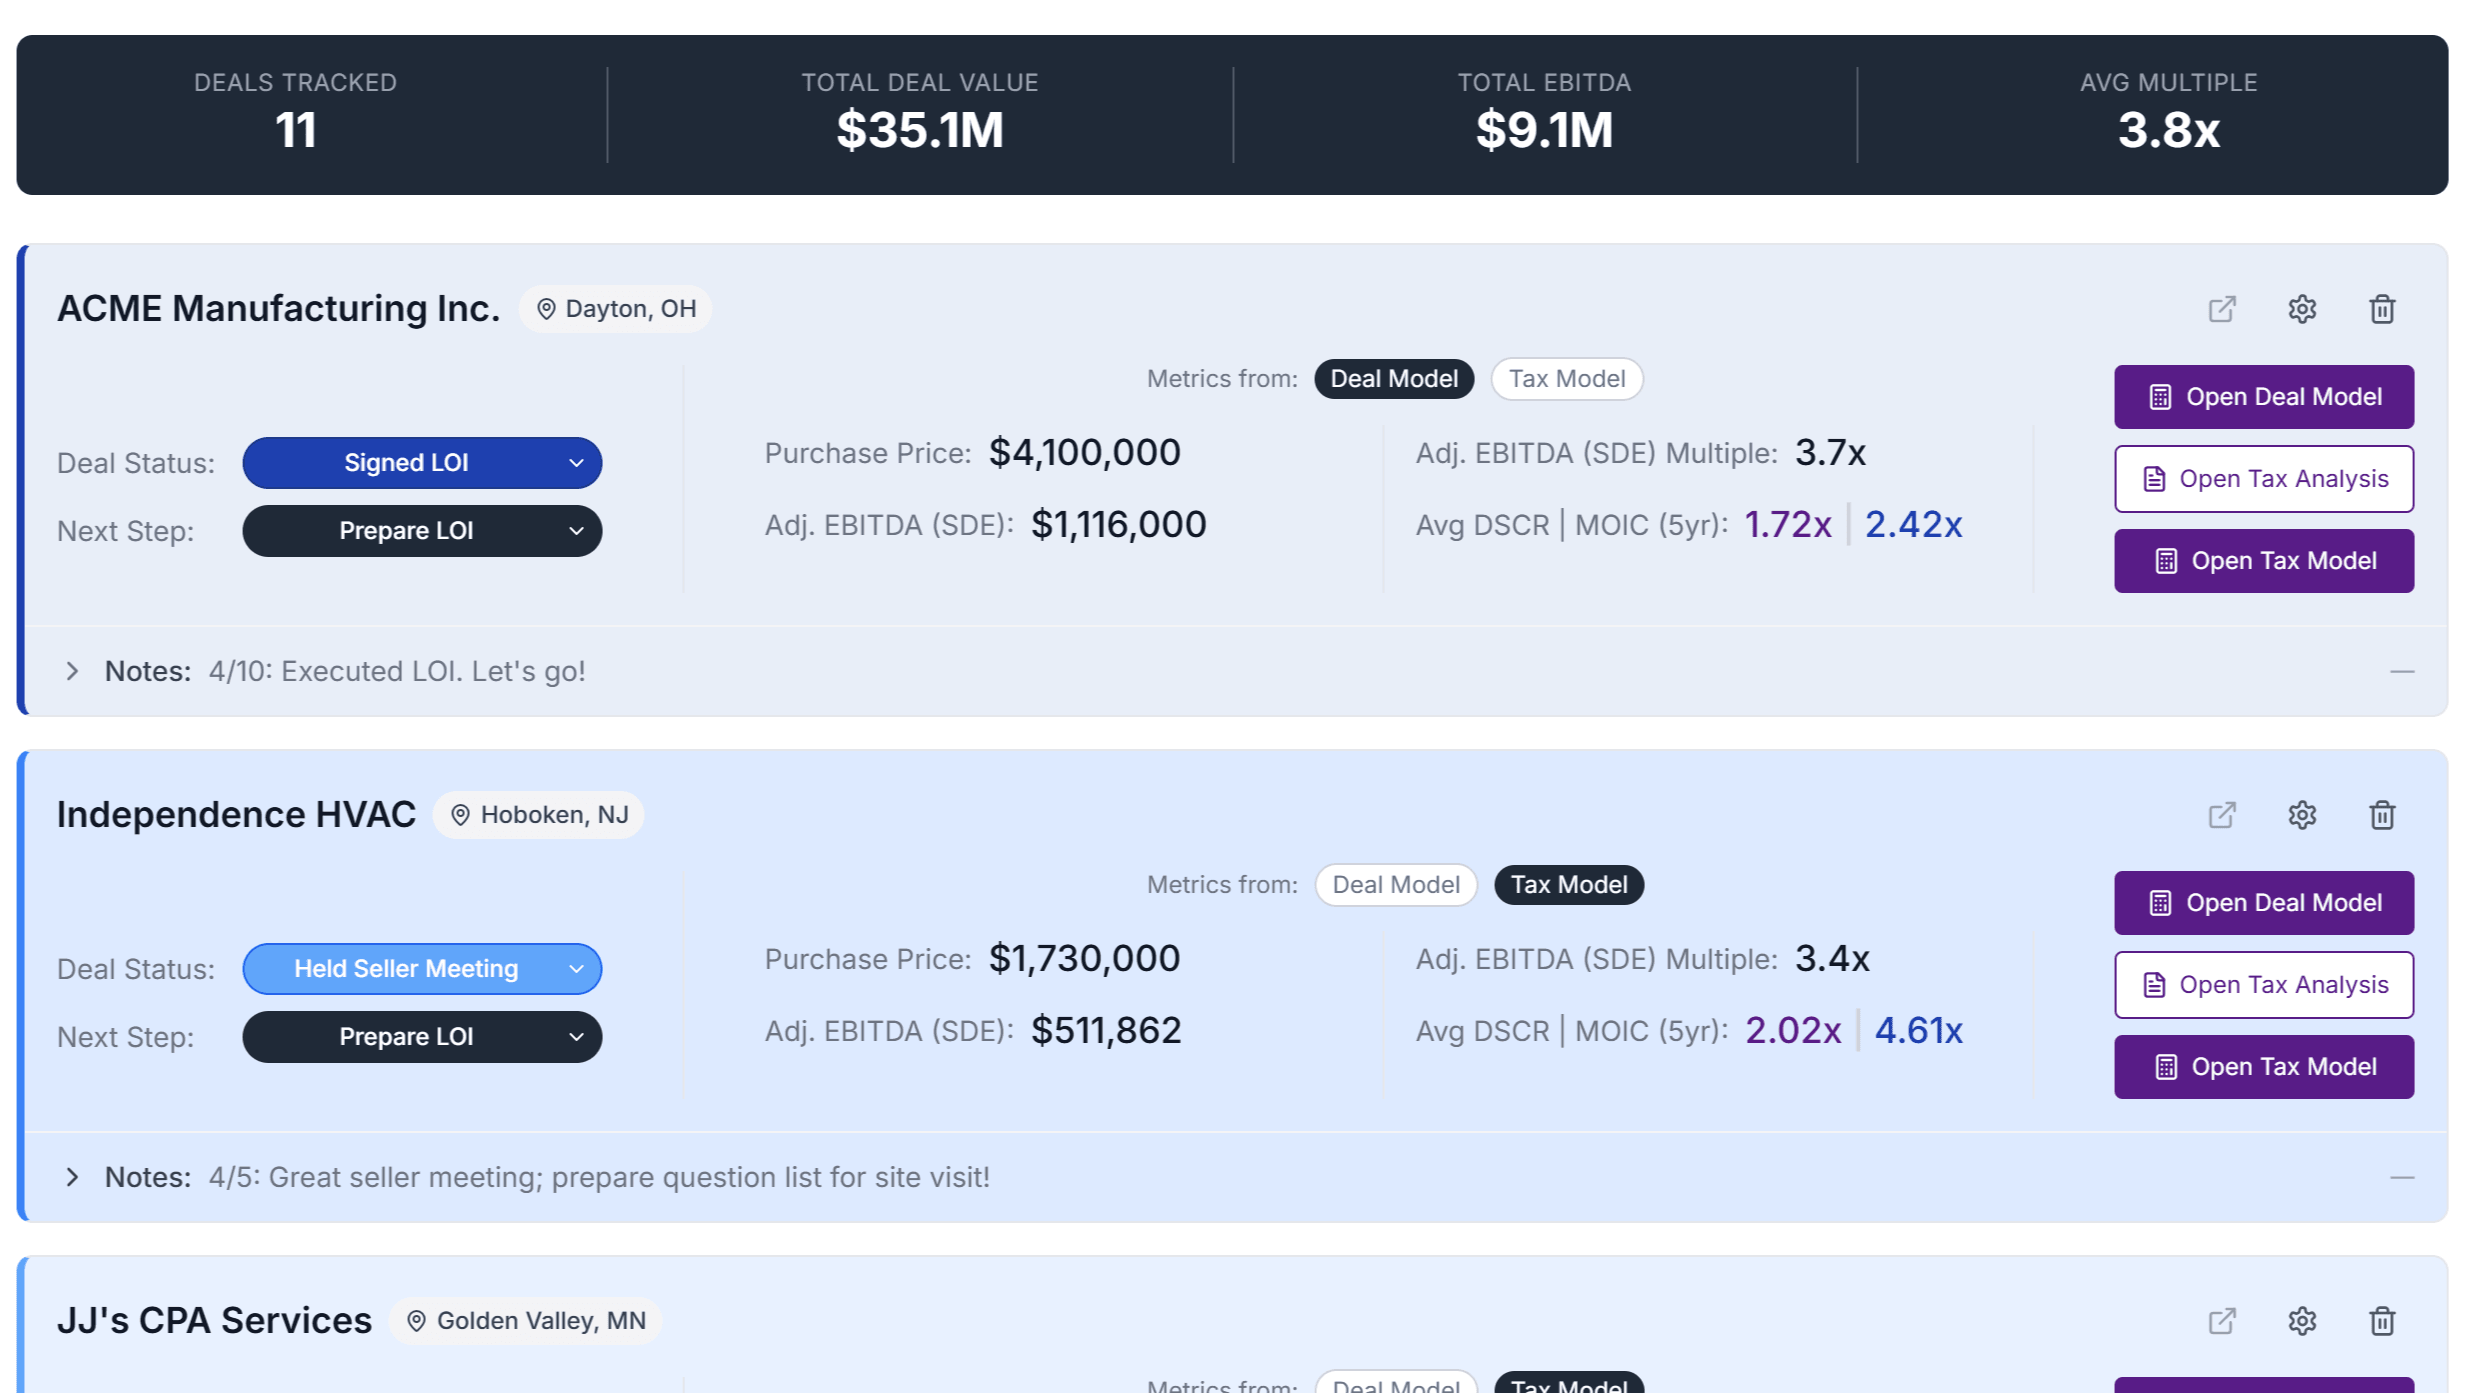
Task: Click the Independence HVAC EBITDA multiple 3.4x
Action: click(1832, 959)
